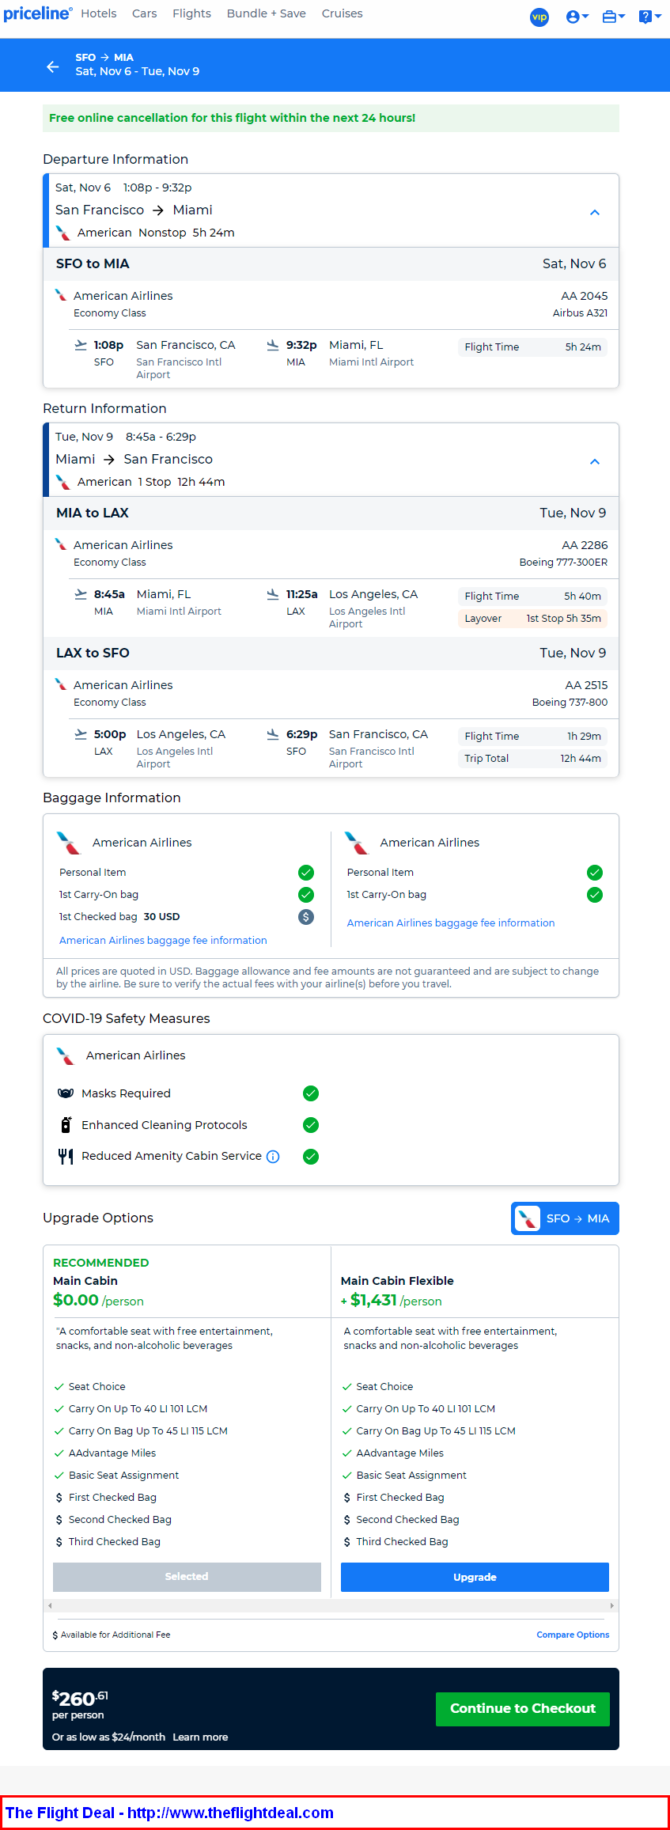670x1830 pixels.
Task: Open the Flights menu item
Action: [191, 14]
